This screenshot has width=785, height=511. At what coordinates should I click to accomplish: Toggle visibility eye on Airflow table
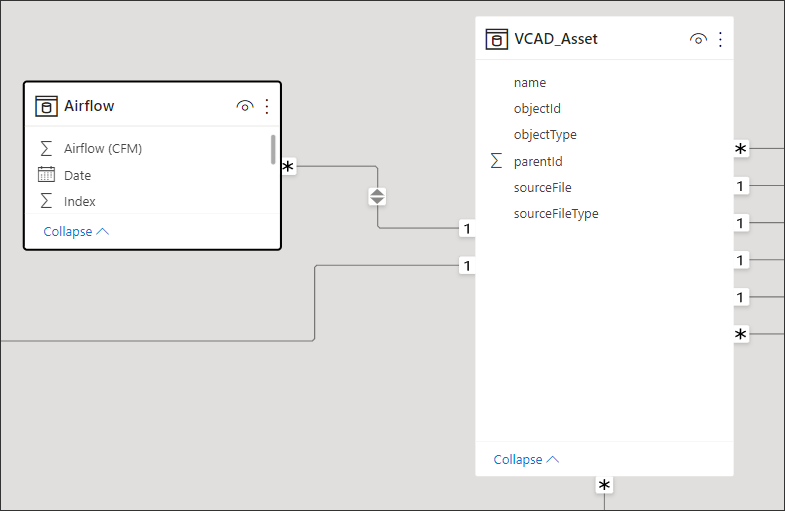coord(245,106)
